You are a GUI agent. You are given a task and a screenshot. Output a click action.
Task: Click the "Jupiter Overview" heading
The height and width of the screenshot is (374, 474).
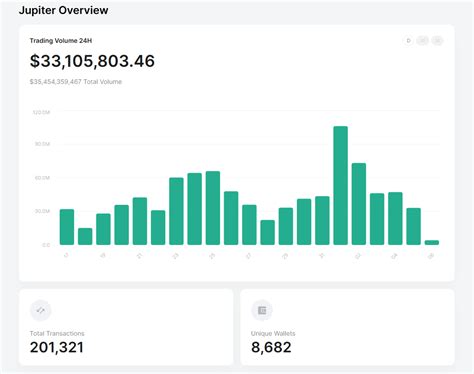tap(63, 10)
